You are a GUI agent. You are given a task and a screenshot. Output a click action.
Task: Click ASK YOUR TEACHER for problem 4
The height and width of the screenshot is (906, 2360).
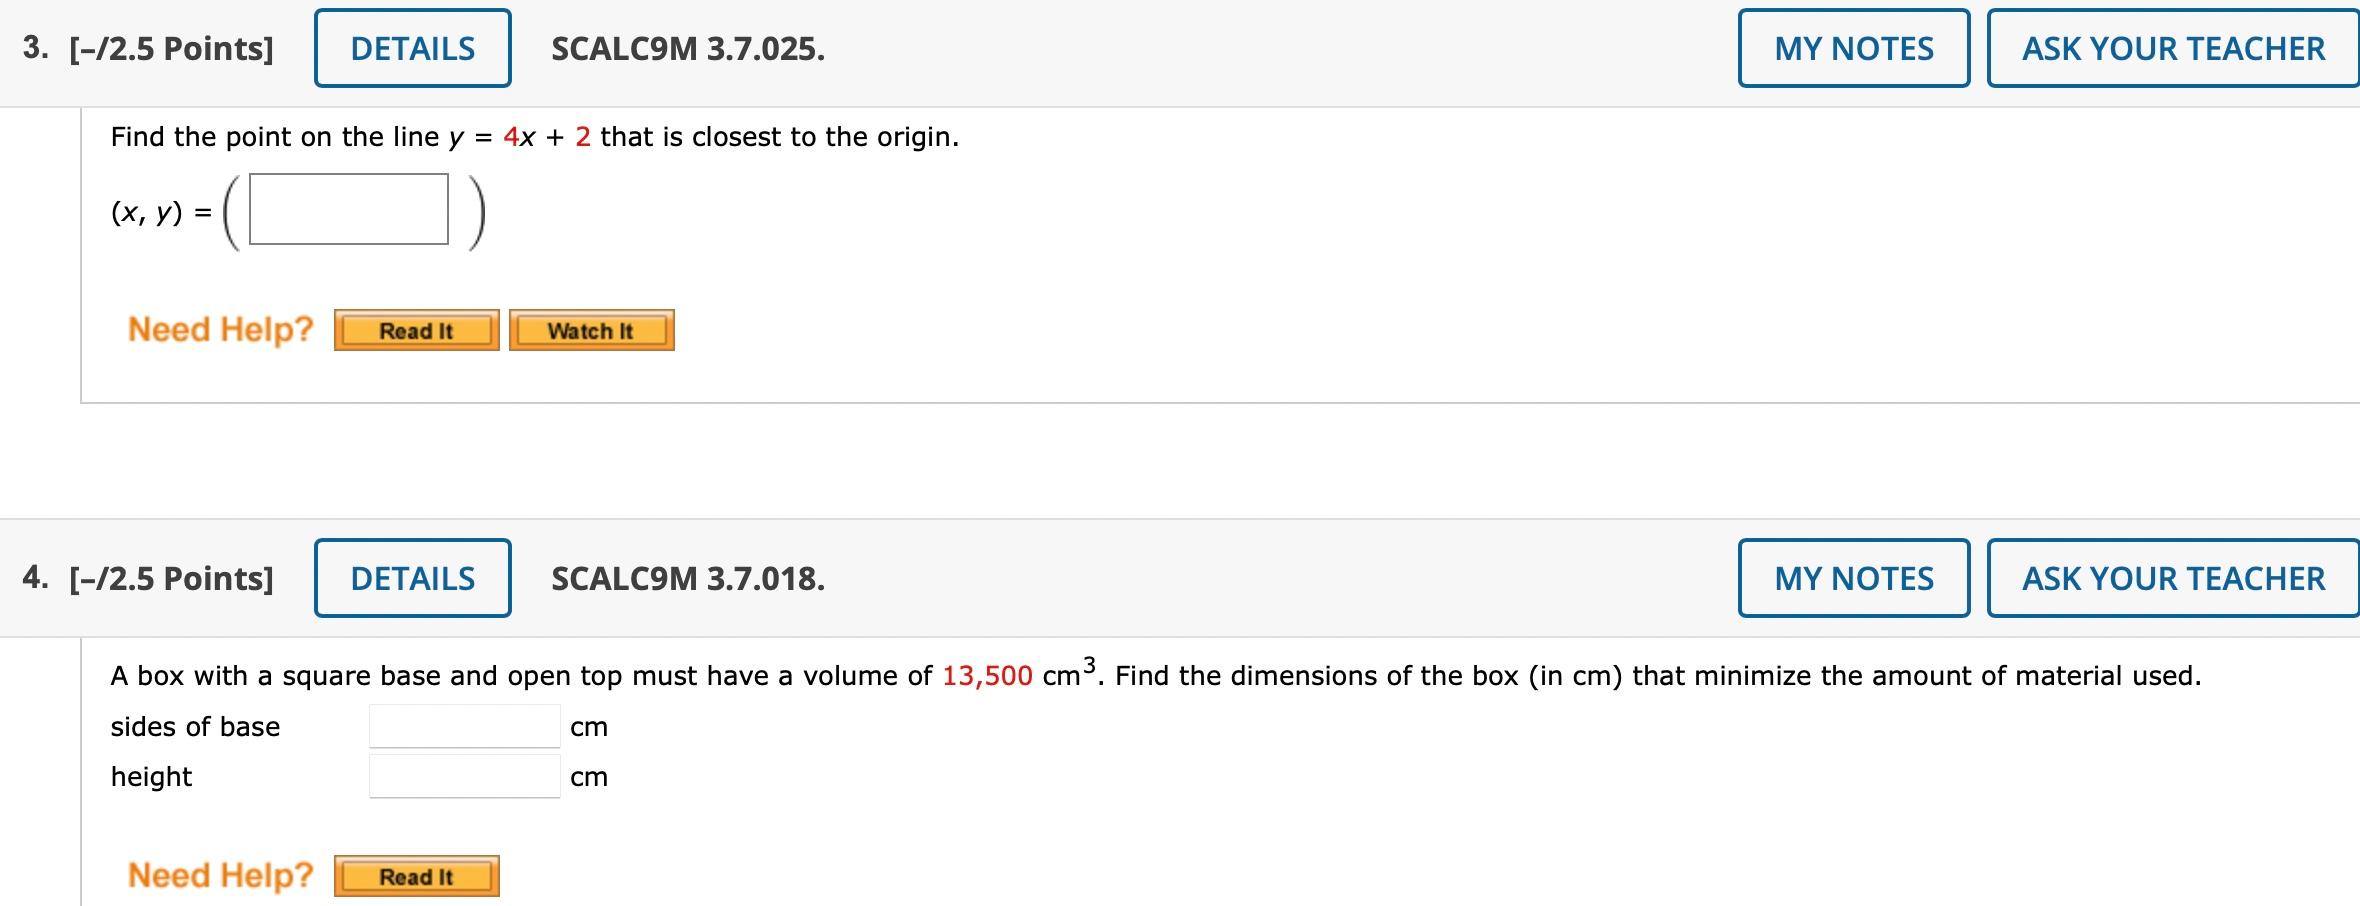pos(2170,578)
